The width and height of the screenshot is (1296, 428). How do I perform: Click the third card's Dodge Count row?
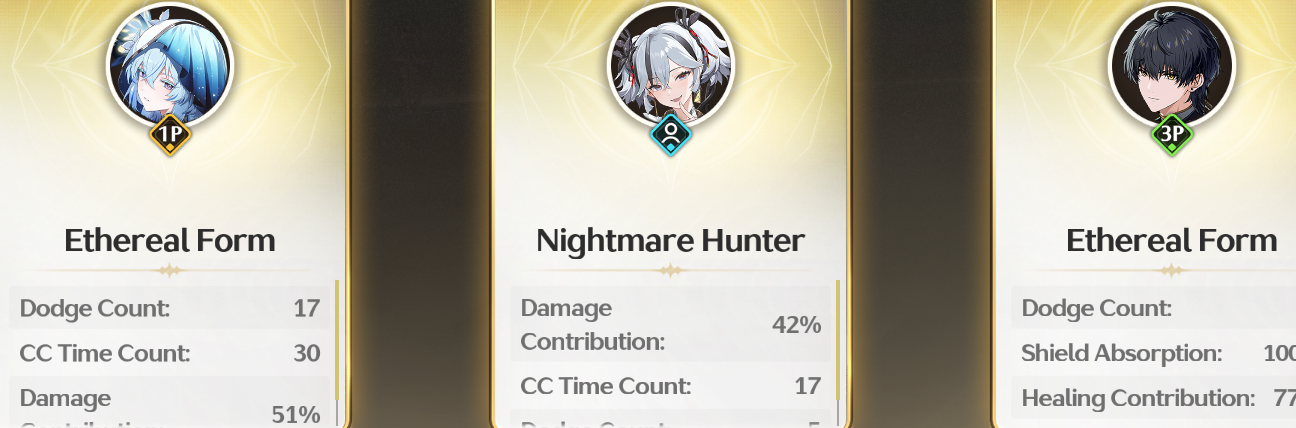click(x=1154, y=308)
